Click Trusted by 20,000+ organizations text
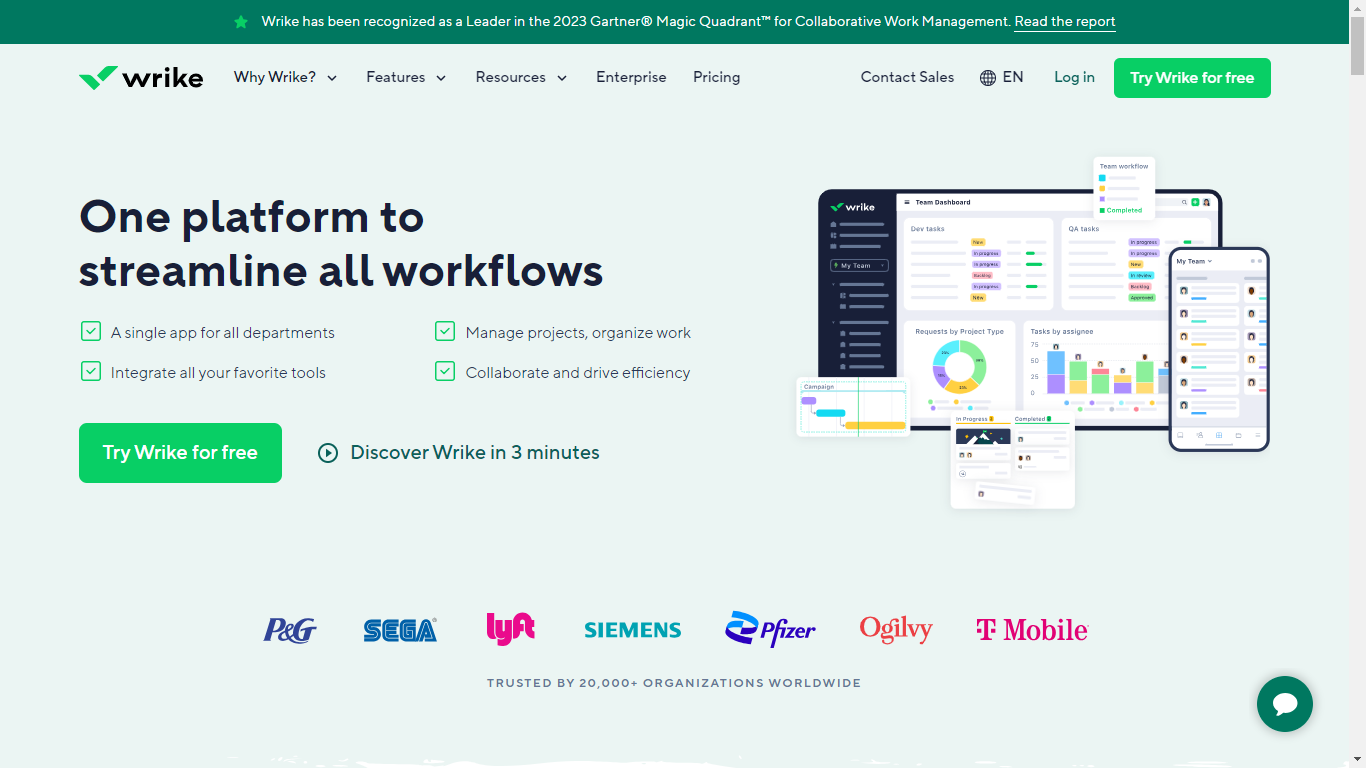Image resolution: width=1366 pixels, height=768 pixels. (674, 683)
